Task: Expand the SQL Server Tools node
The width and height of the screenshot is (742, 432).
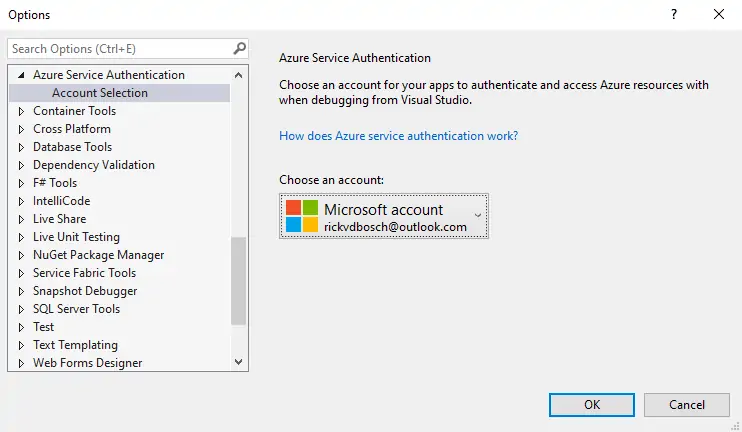Action: pos(21,309)
